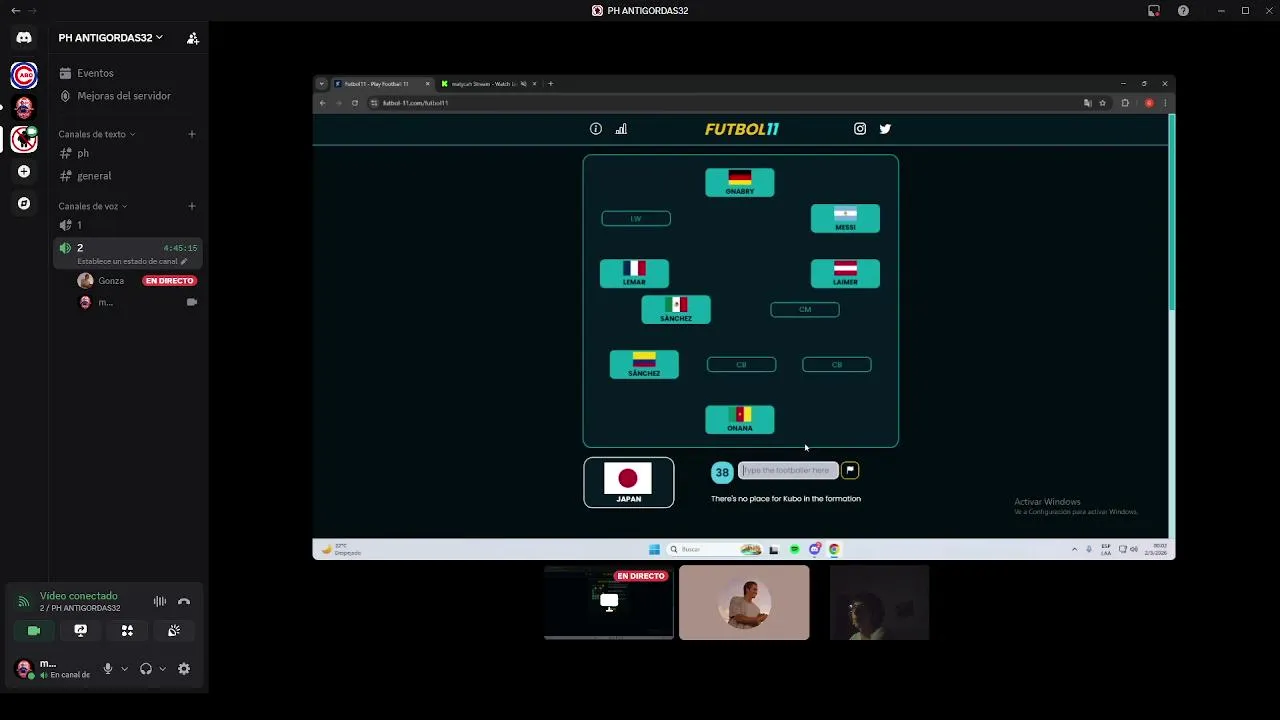This screenshot has height=720, width=1280.
Task: Open the server icon below the ABC server
Action: coord(24,107)
